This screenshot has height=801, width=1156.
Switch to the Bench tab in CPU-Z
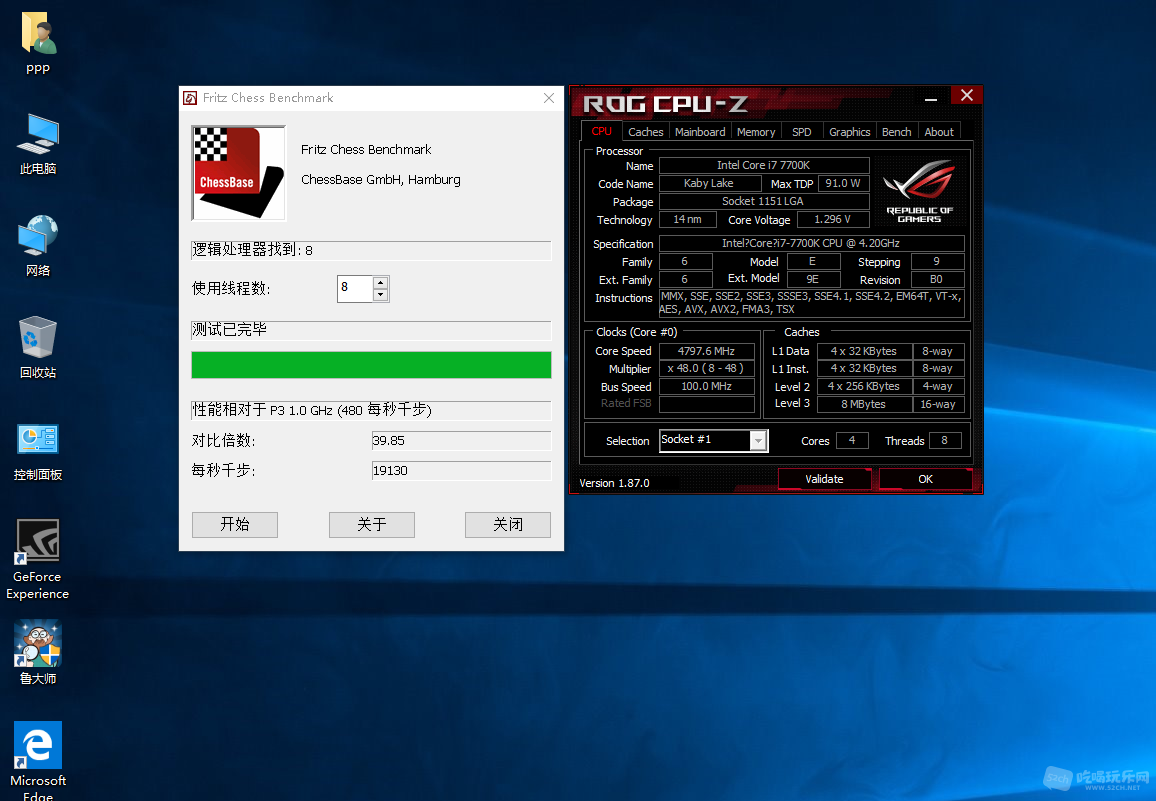click(x=896, y=132)
